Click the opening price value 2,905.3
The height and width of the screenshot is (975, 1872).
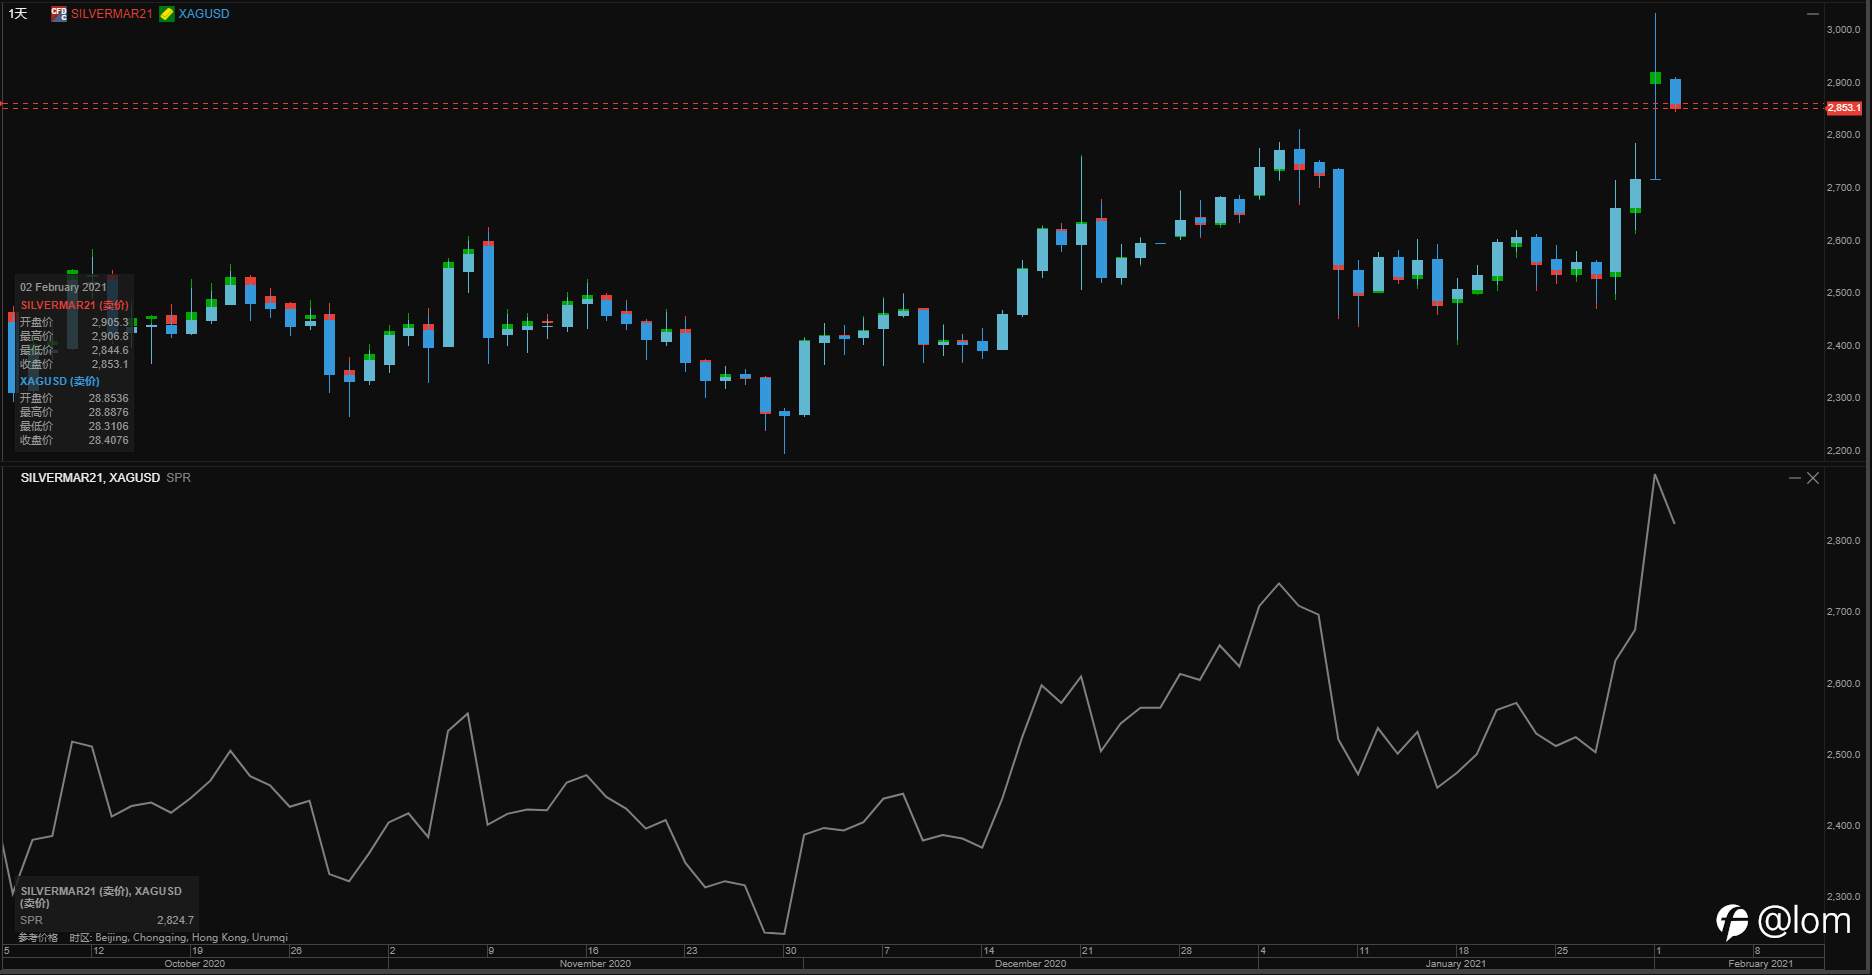point(110,322)
